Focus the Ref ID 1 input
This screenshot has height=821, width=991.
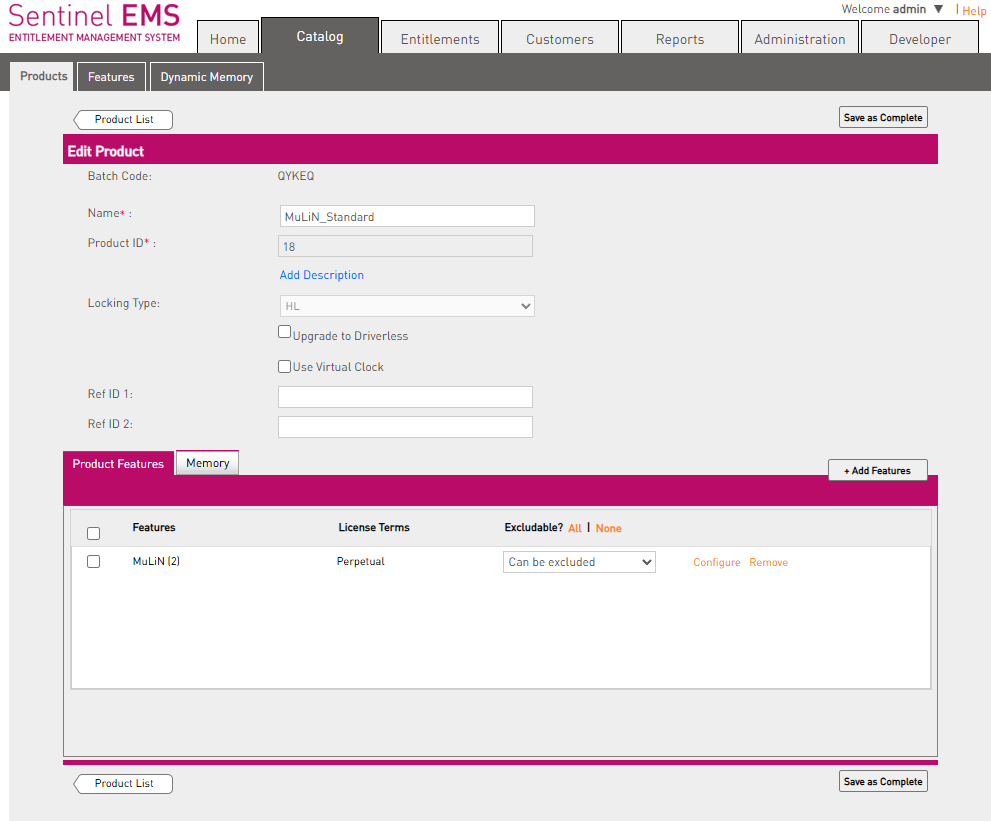tap(405, 397)
